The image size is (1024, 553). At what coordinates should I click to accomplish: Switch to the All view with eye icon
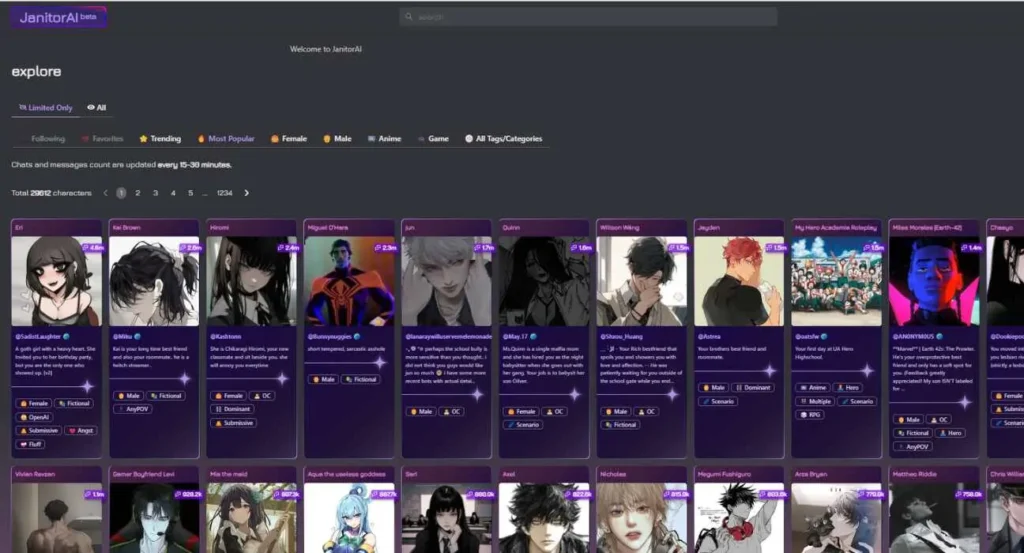coord(97,108)
